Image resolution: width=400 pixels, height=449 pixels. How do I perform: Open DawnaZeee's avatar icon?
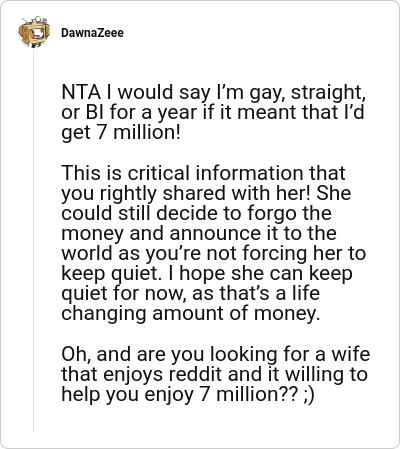pyautogui.click(x=34, y=32)
